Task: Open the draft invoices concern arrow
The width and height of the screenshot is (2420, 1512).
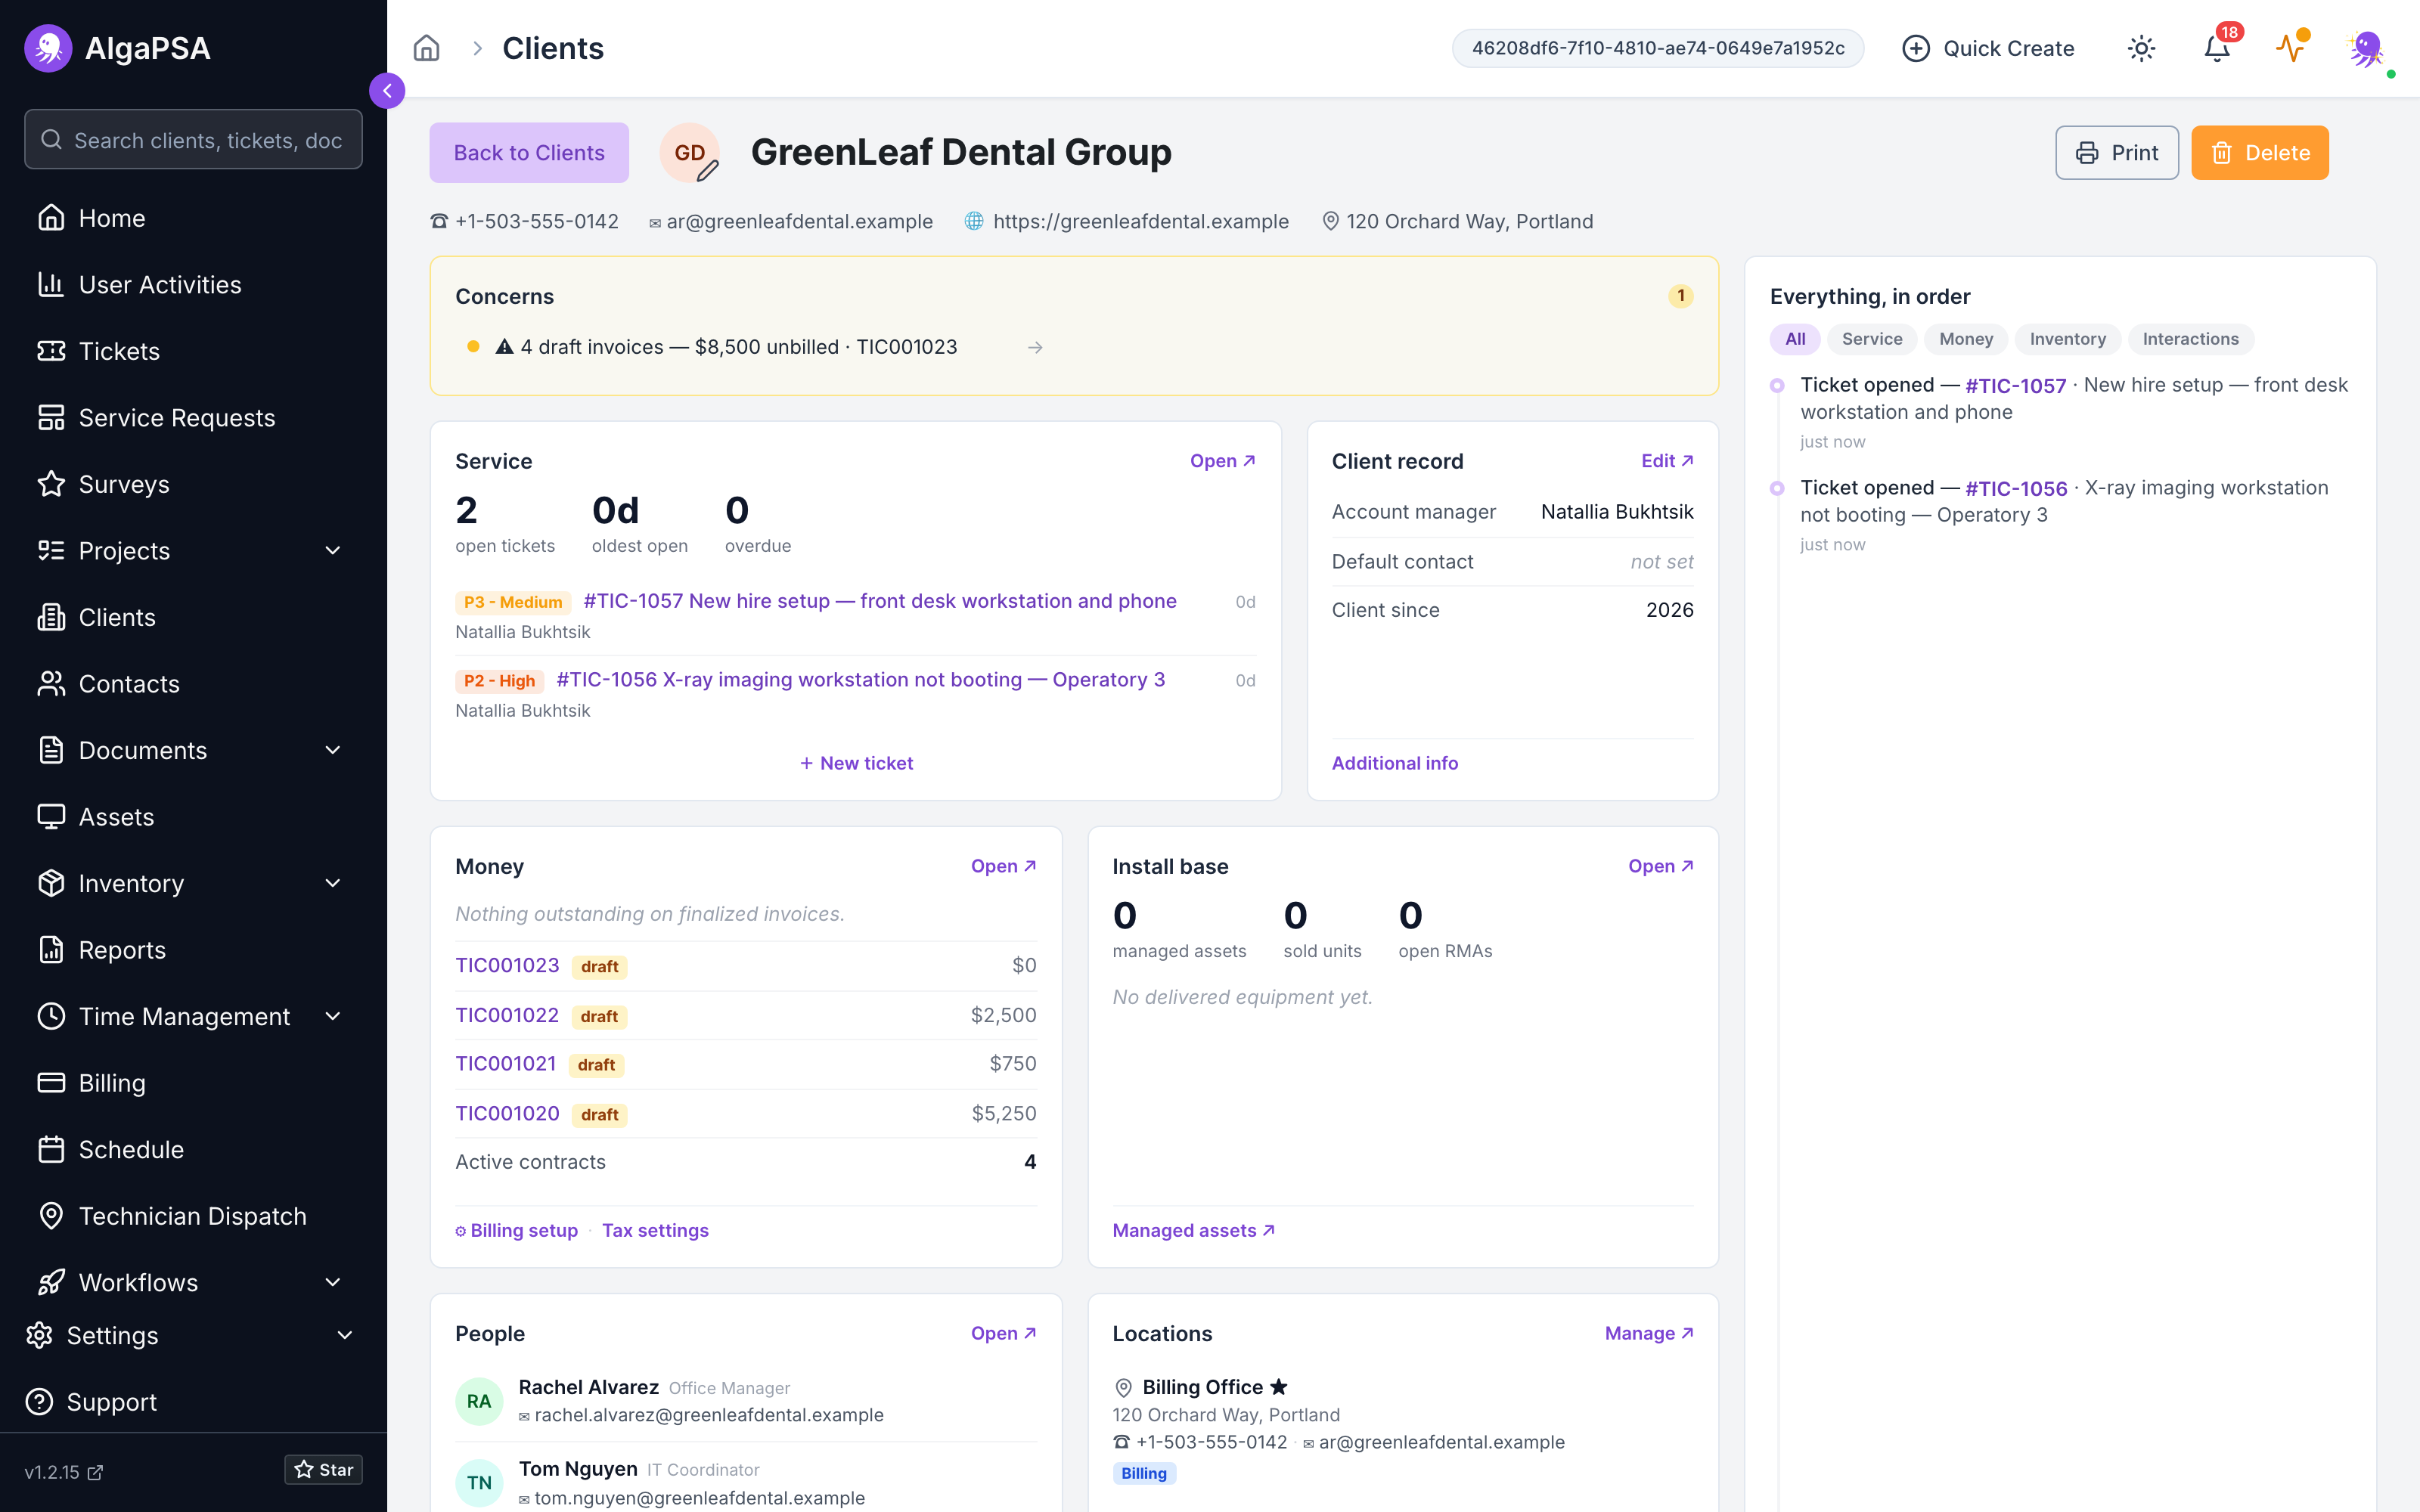Action: pyautogui.click(x=1035, y=347)
